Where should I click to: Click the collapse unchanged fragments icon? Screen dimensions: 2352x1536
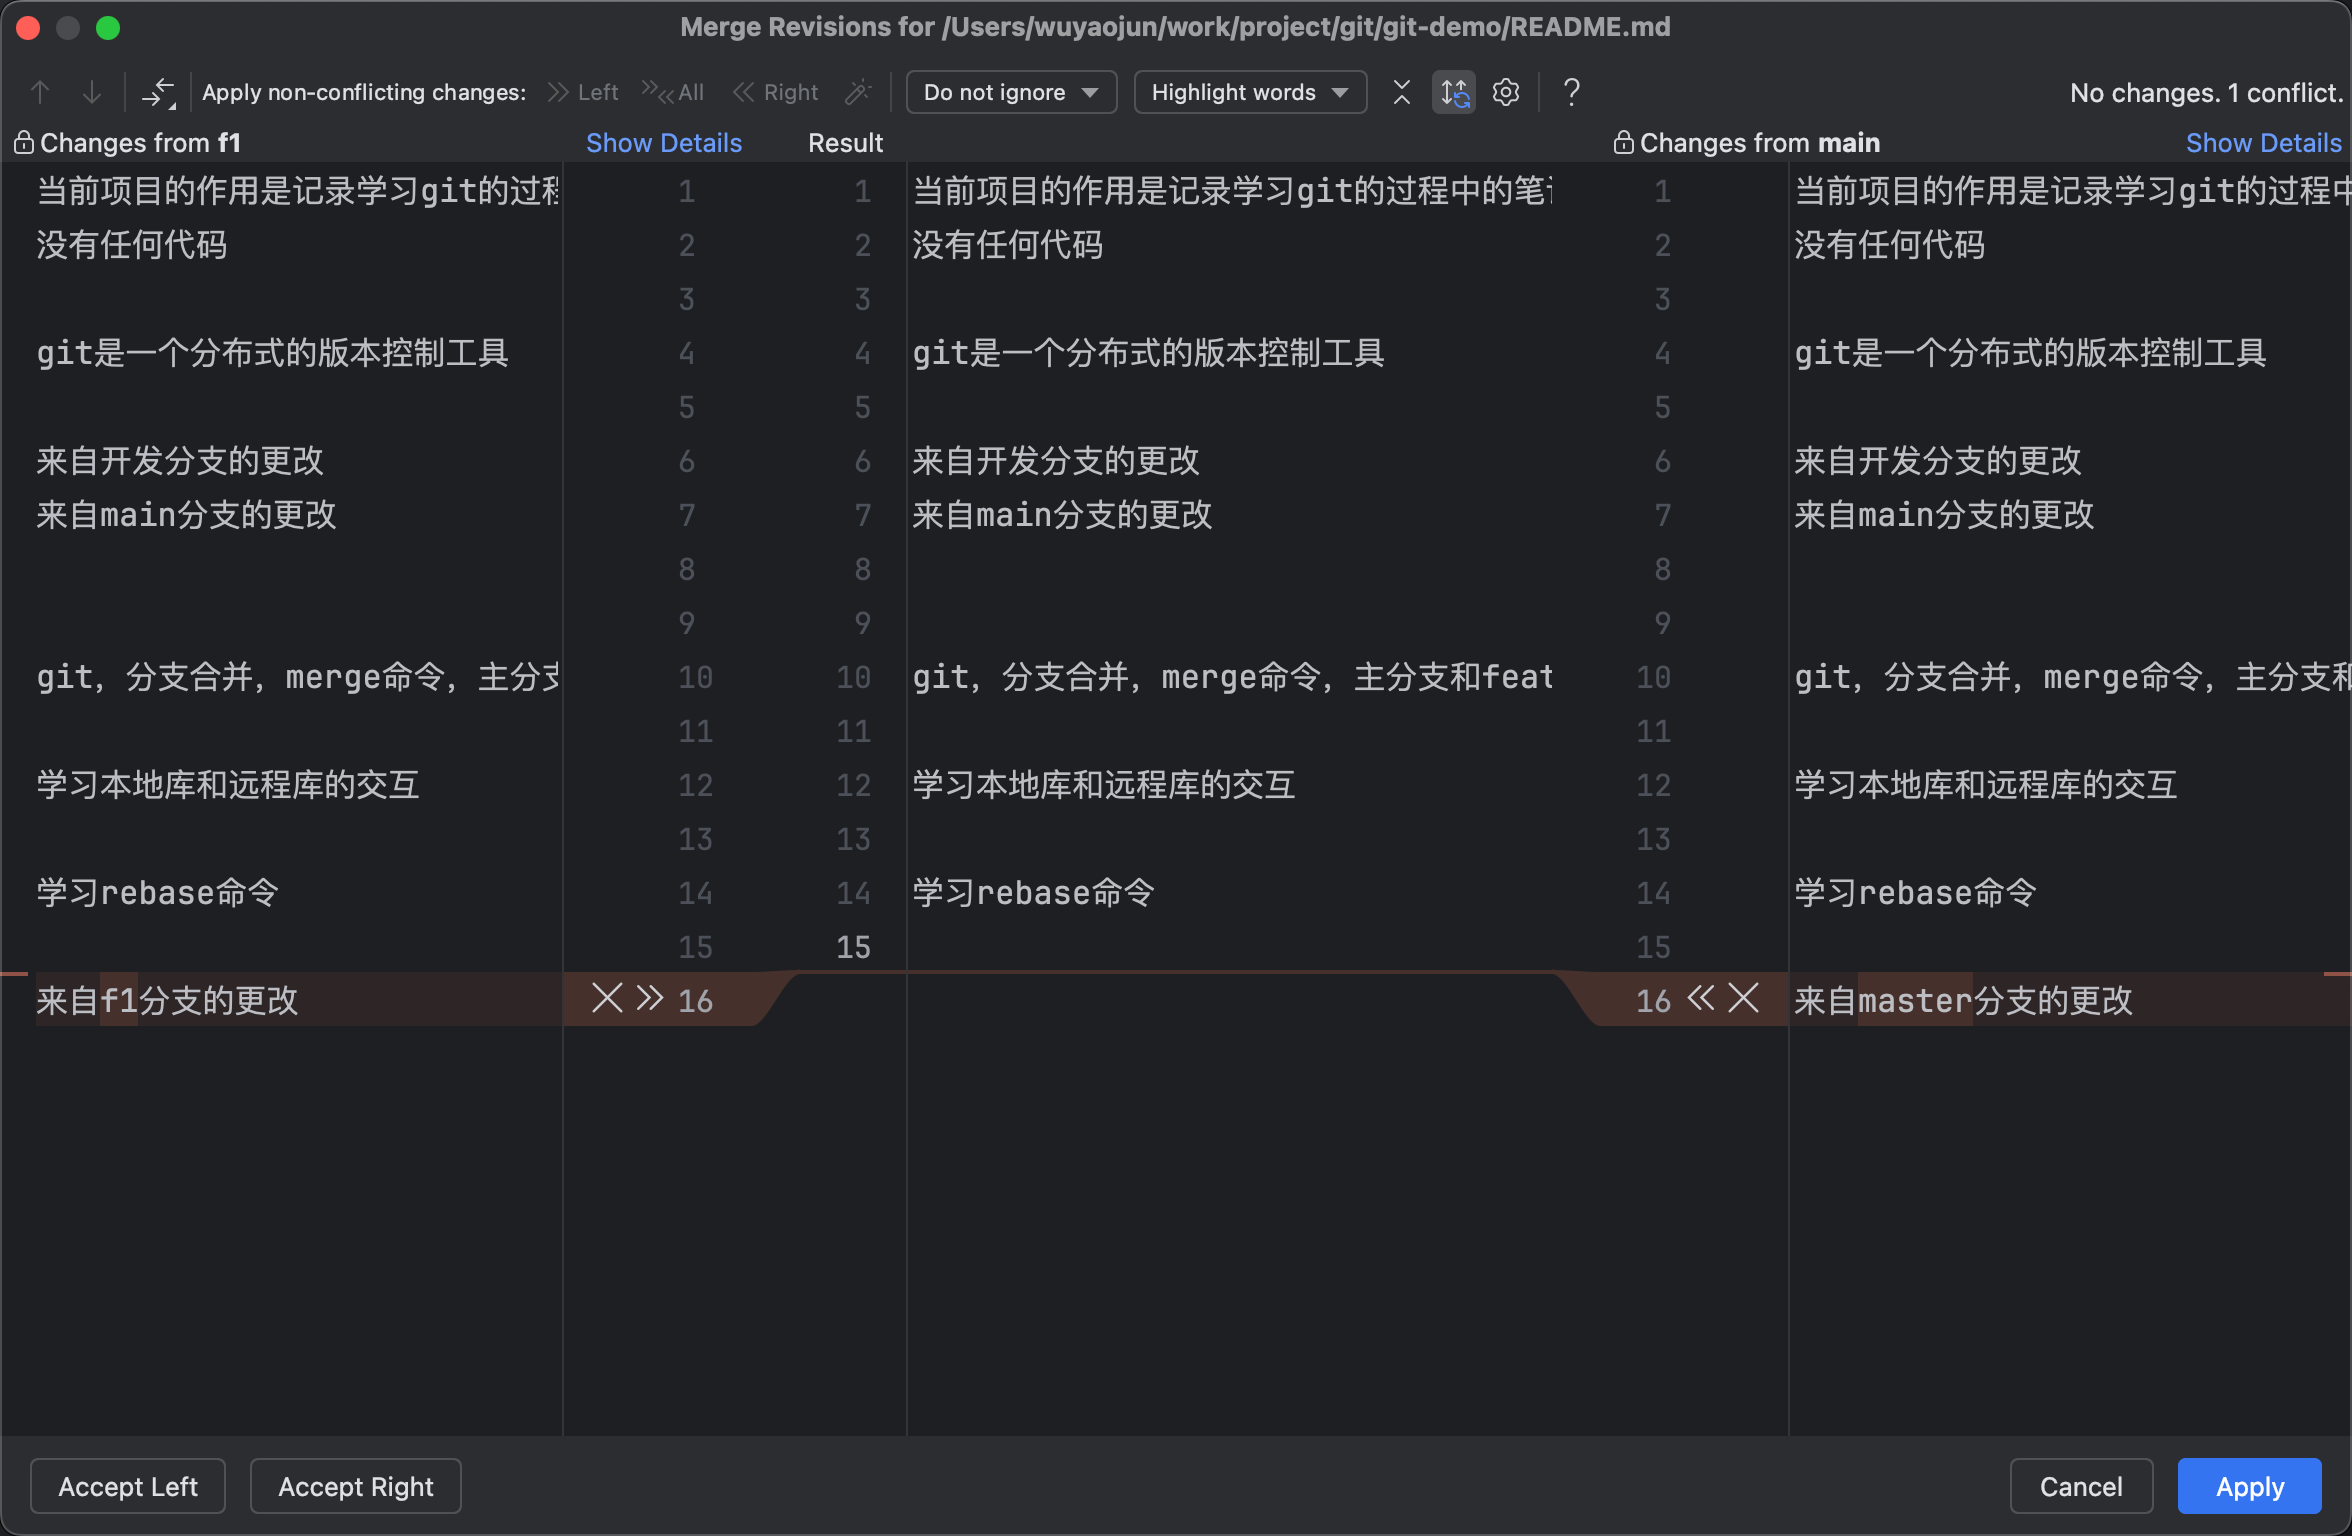(x=1402, y=92)
